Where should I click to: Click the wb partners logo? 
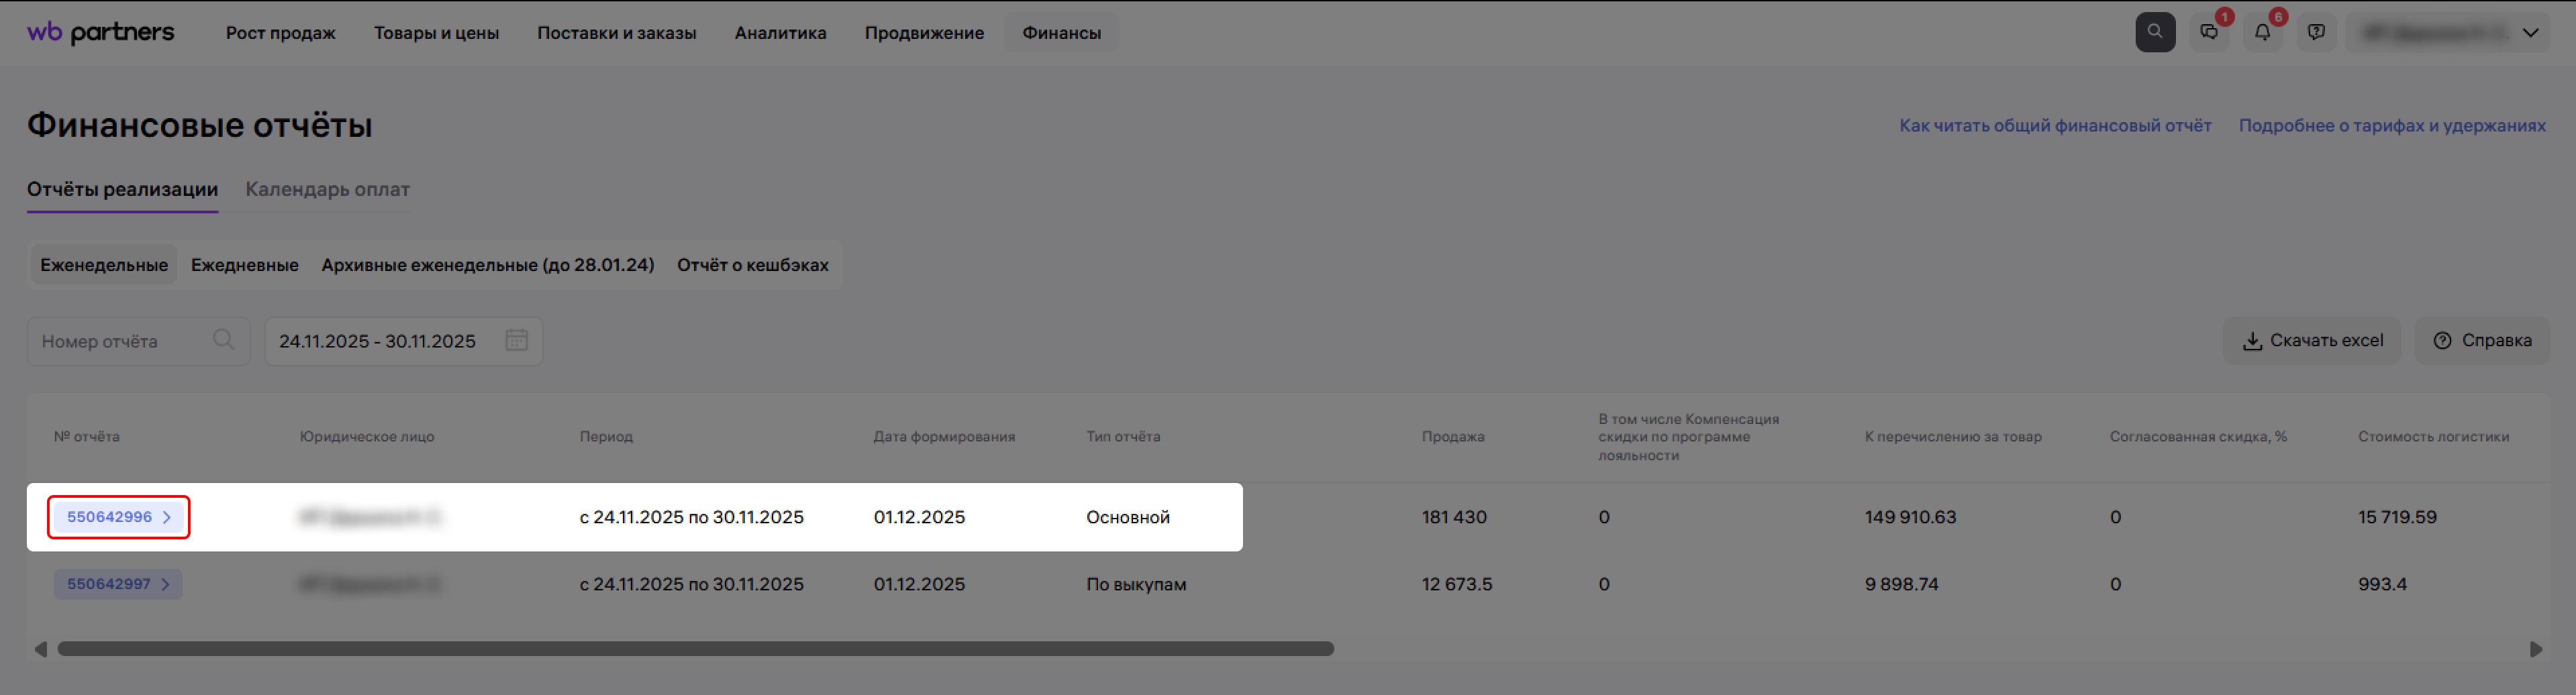click(100, 32)
